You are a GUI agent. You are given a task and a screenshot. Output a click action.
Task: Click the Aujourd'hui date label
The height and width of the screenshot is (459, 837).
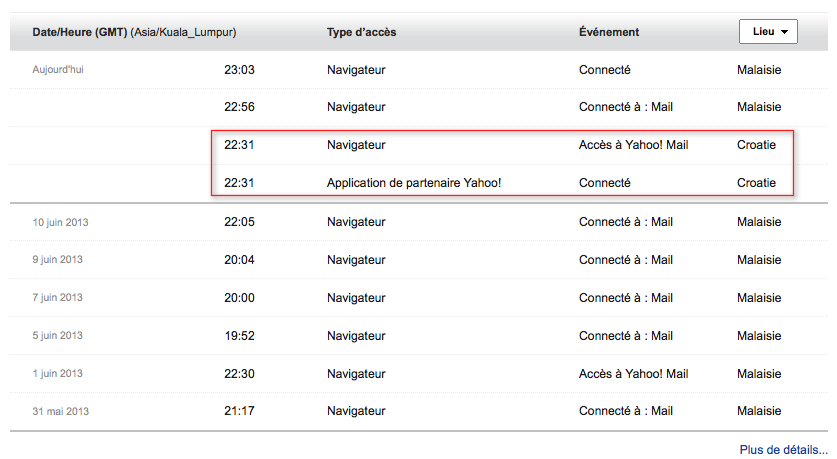point(58,69)
